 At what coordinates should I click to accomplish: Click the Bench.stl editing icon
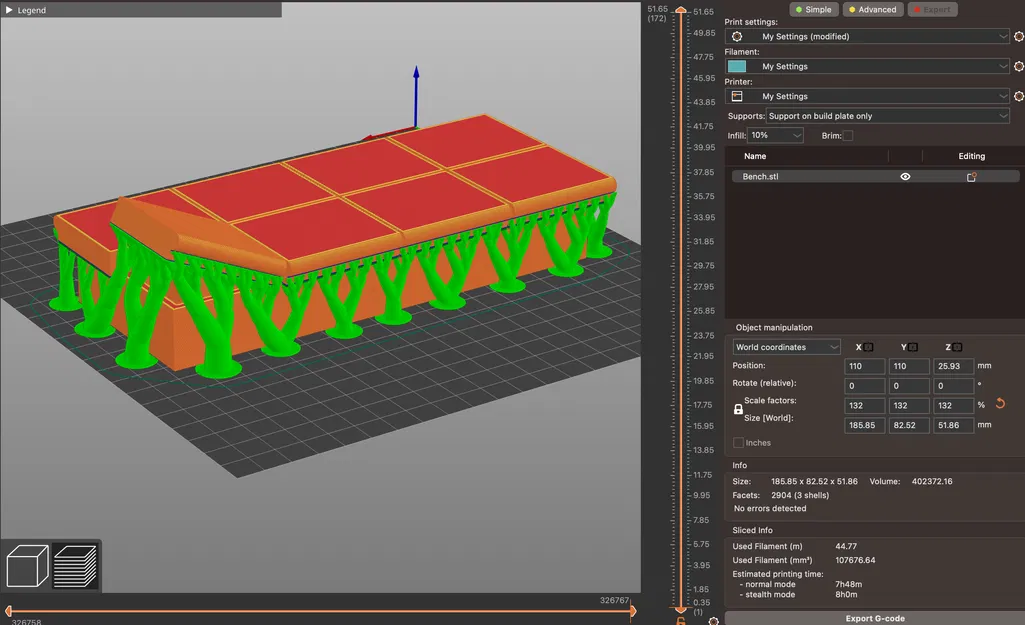pyautogui.click(x=971, y=177)
